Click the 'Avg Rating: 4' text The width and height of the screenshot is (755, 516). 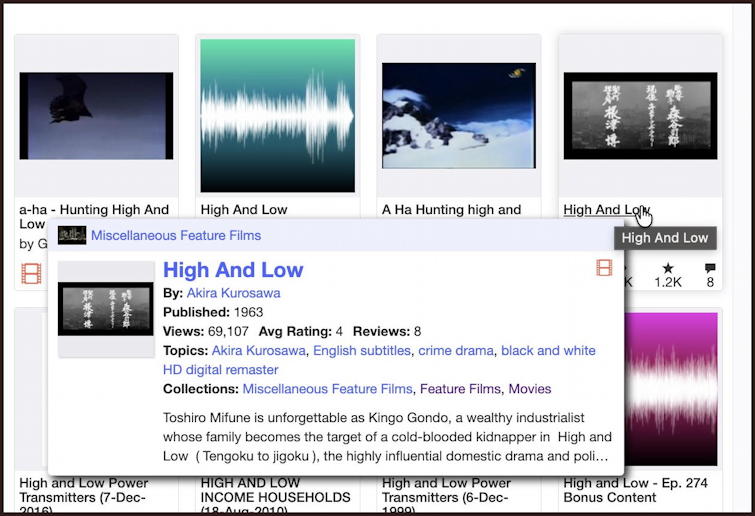click(300, 331)
